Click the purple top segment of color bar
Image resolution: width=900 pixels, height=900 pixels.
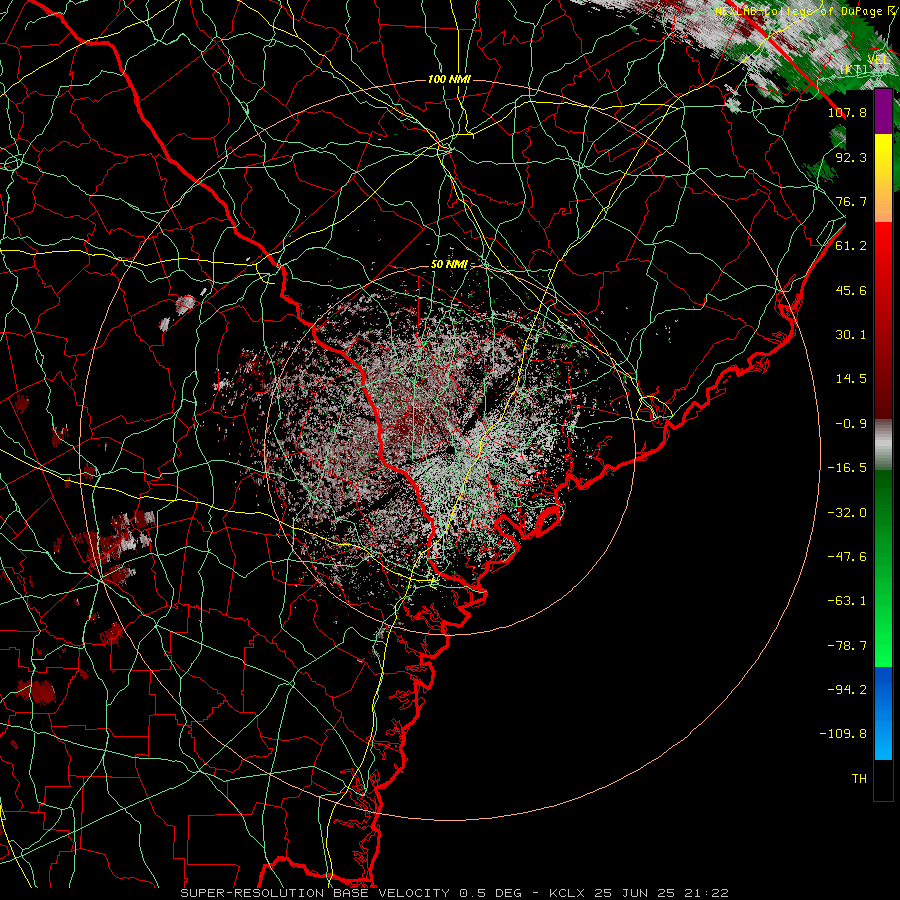tap(883, 112)
